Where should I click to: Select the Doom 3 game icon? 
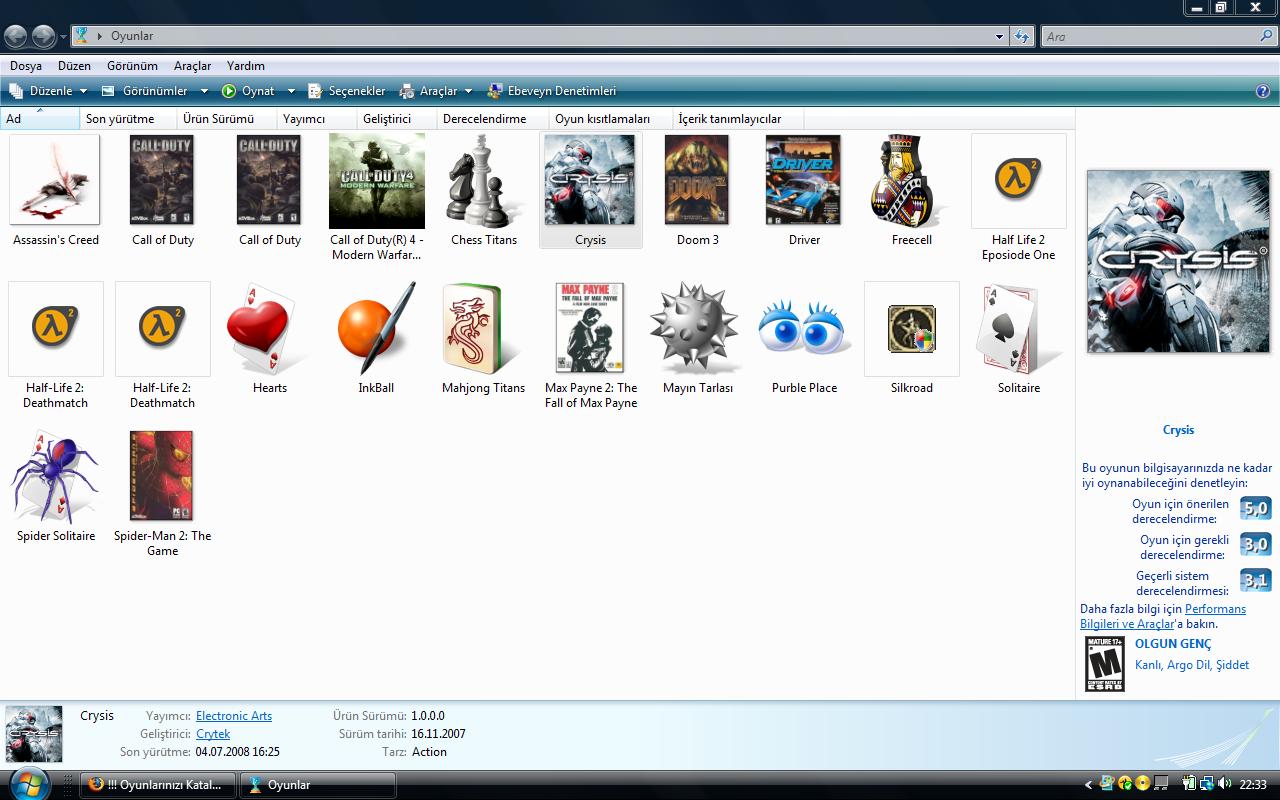coord(697,180)
